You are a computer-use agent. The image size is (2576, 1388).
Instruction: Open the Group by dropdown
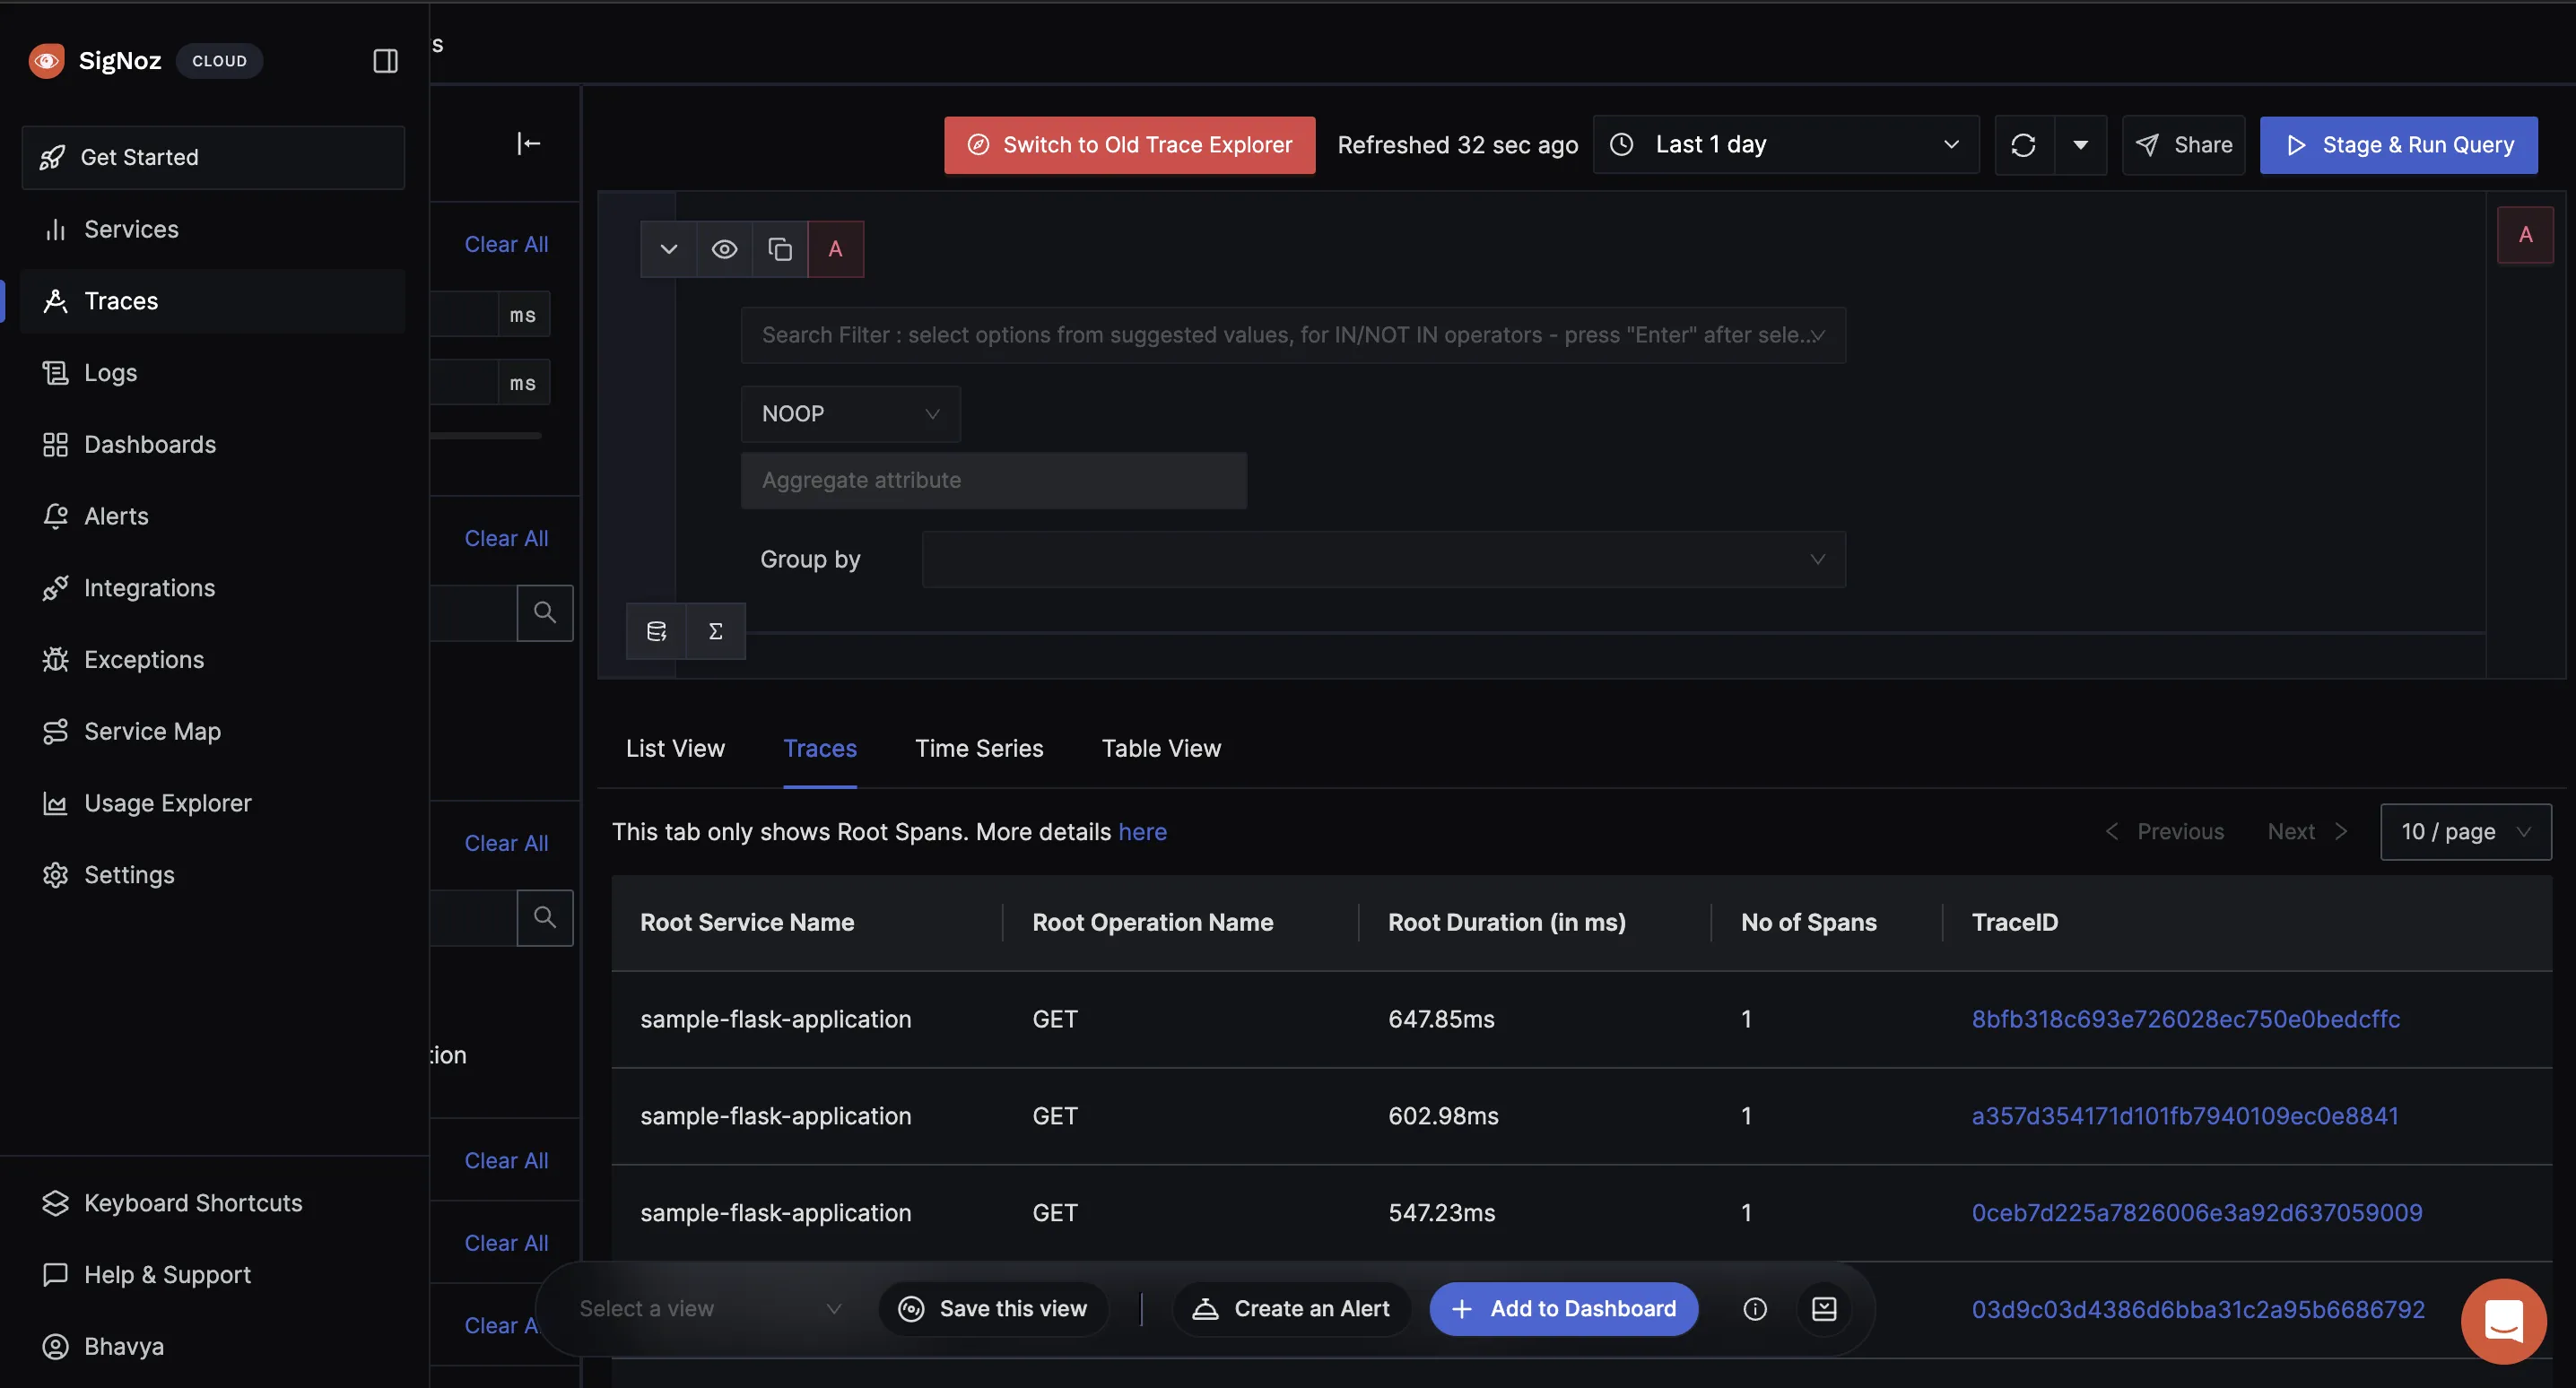click(x=1383, y=559)
